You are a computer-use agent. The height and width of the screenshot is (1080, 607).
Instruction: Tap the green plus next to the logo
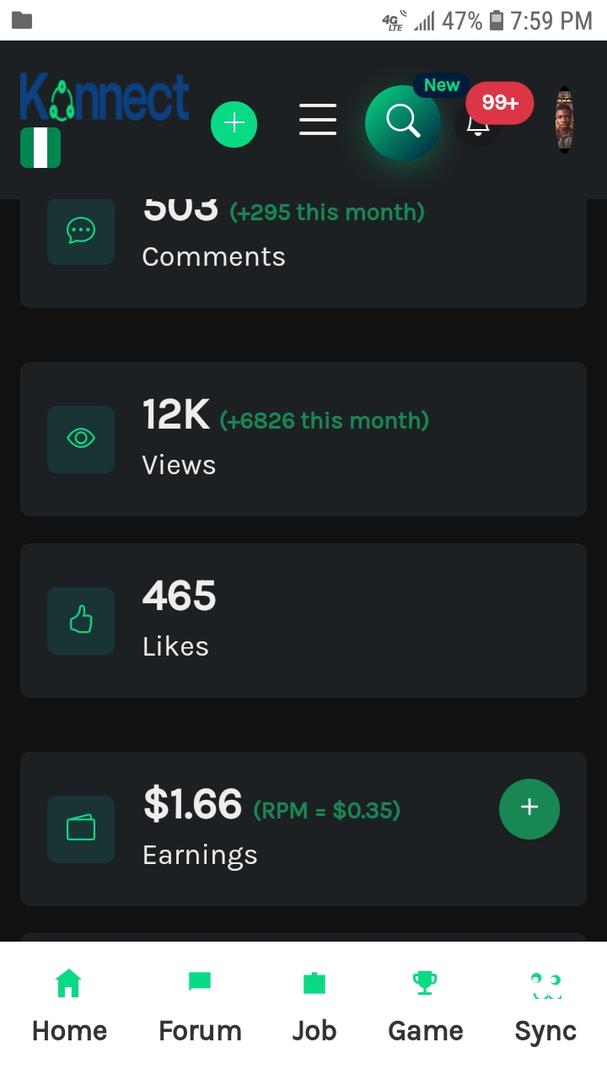[234, 123]
